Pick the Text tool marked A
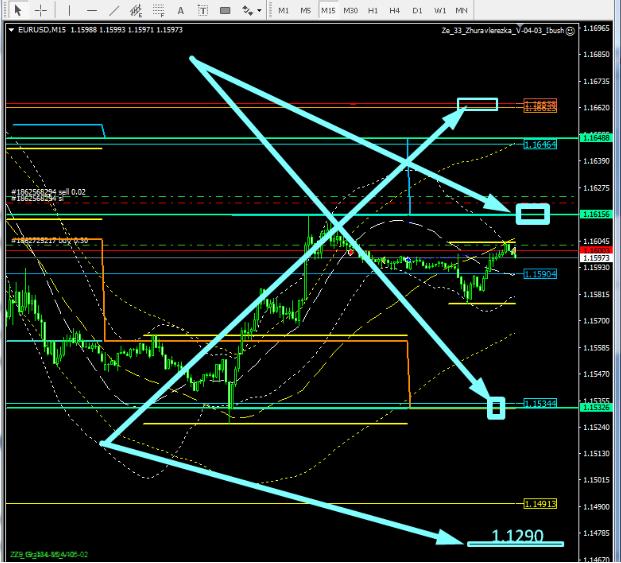621x563 pixels. coord(181,10)
